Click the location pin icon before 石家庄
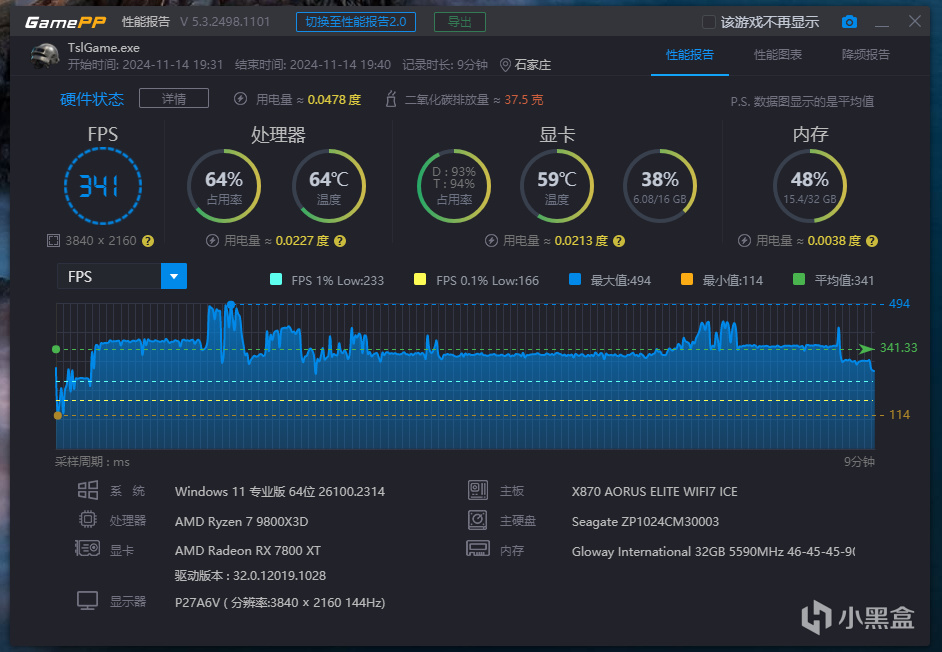Image resolution: width=942 pixels, height=652 pixels. [505, 65]
